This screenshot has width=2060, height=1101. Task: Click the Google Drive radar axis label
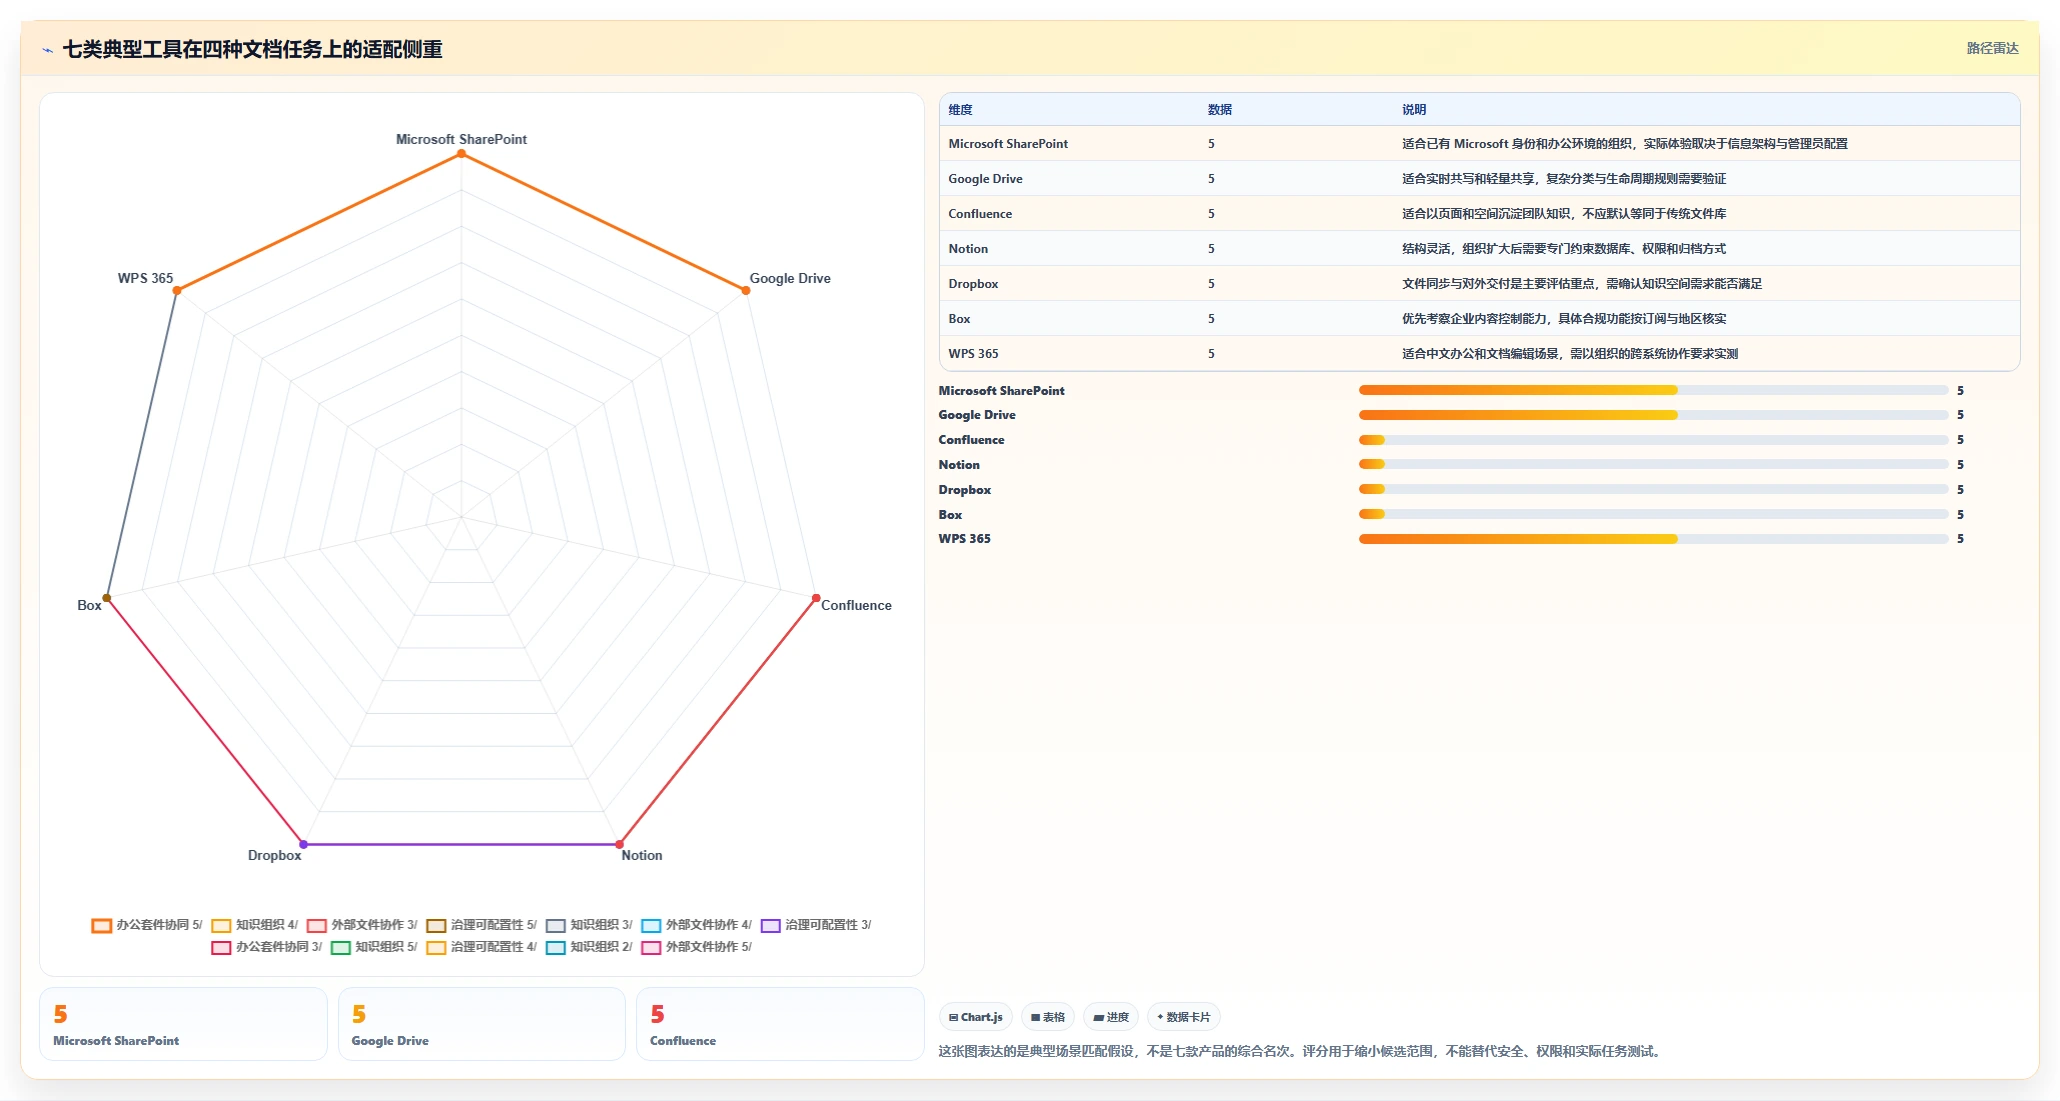790,278
